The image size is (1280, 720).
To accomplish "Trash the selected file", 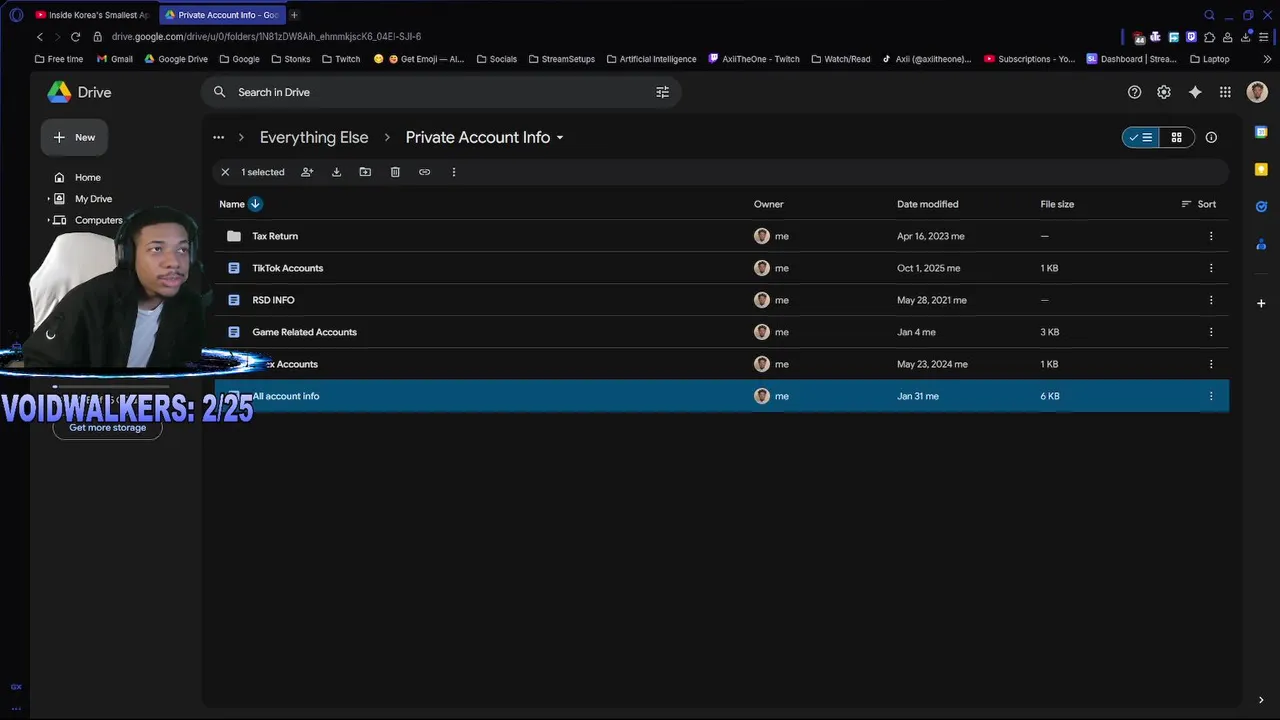I will click(395, 172).
